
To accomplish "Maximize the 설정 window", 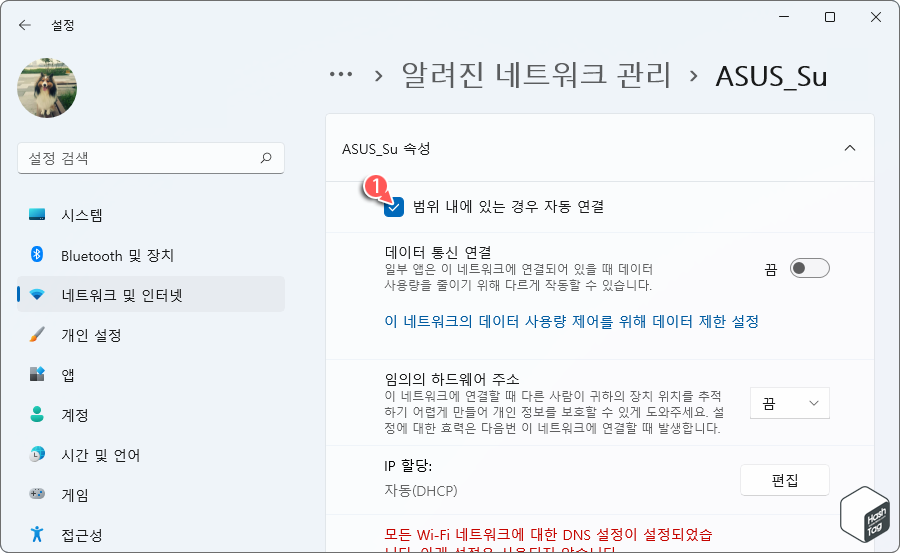I will 829,17.
